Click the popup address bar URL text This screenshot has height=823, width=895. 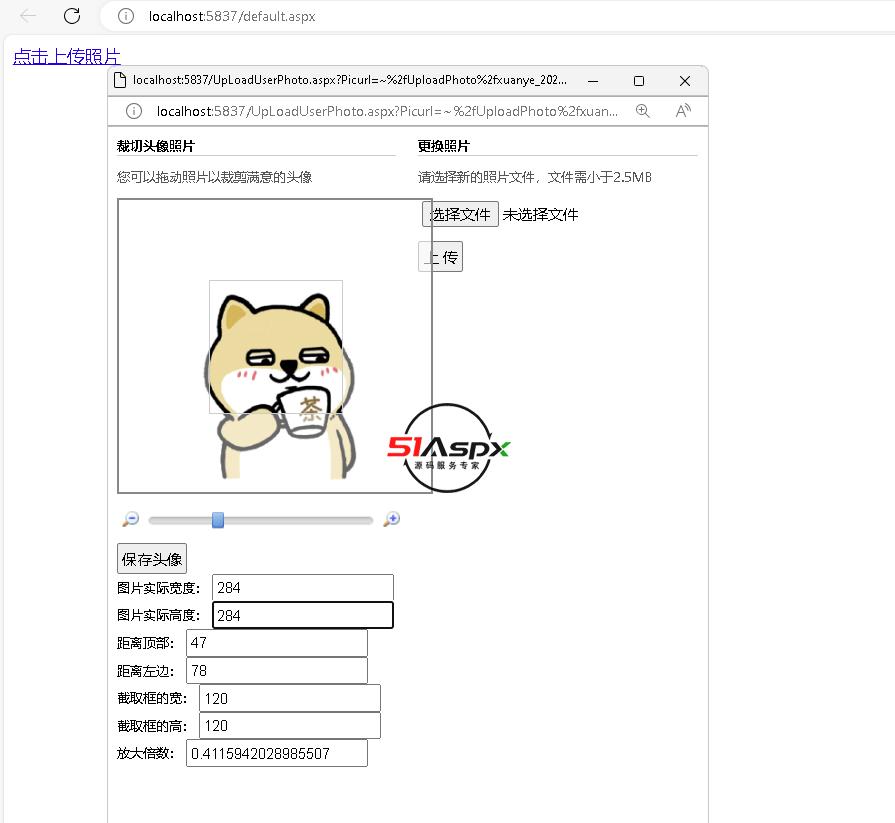[387, 111]
